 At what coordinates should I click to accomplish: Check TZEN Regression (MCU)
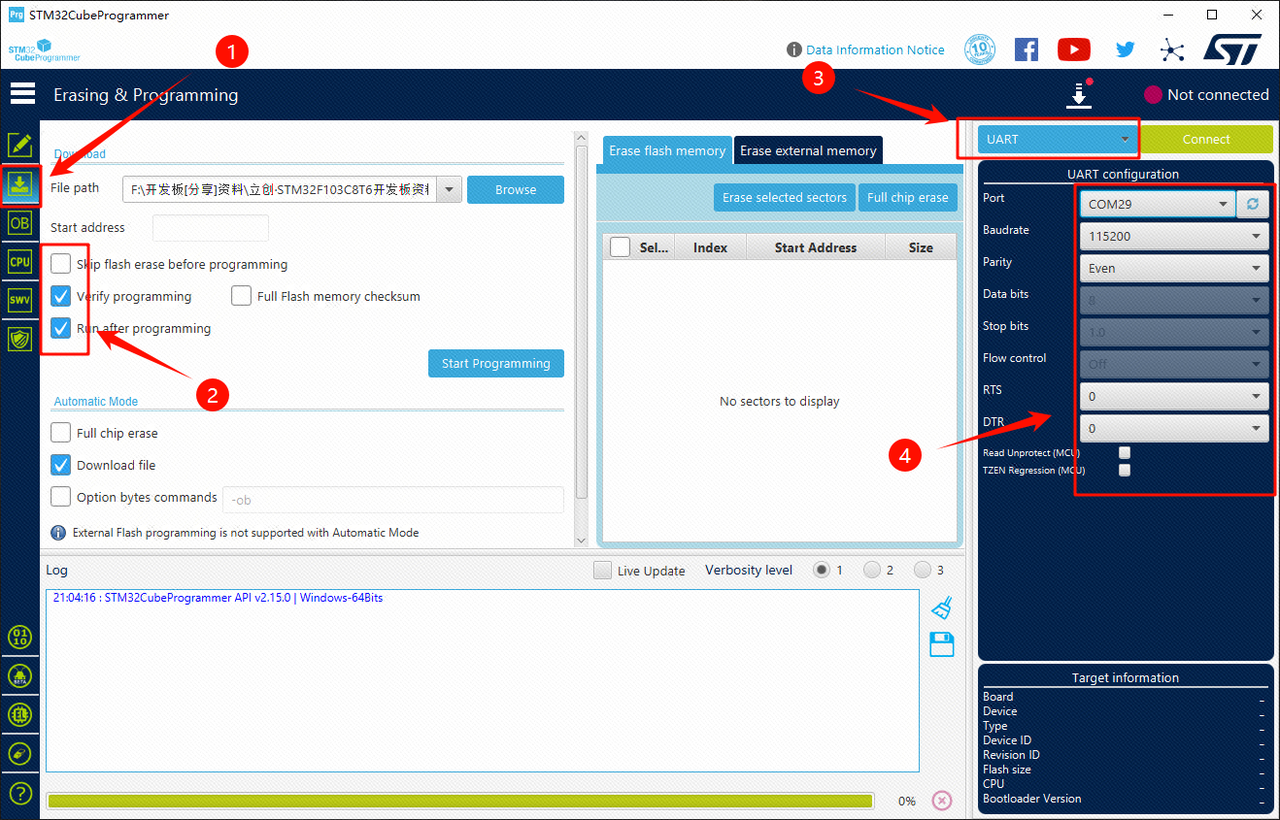click(x=1125, y=470)
